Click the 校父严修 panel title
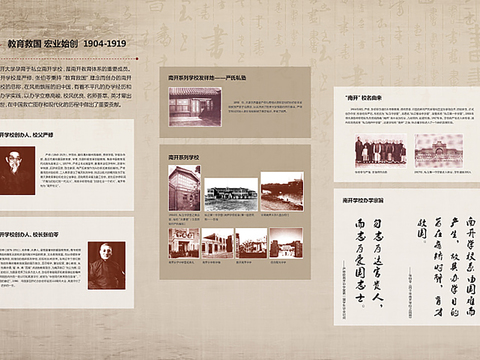This screenshot has width=480, height=360. click(27, 135)
